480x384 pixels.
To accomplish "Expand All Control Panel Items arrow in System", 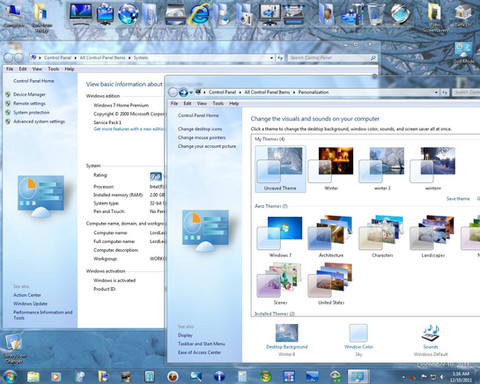I will [x=129, y=58].
